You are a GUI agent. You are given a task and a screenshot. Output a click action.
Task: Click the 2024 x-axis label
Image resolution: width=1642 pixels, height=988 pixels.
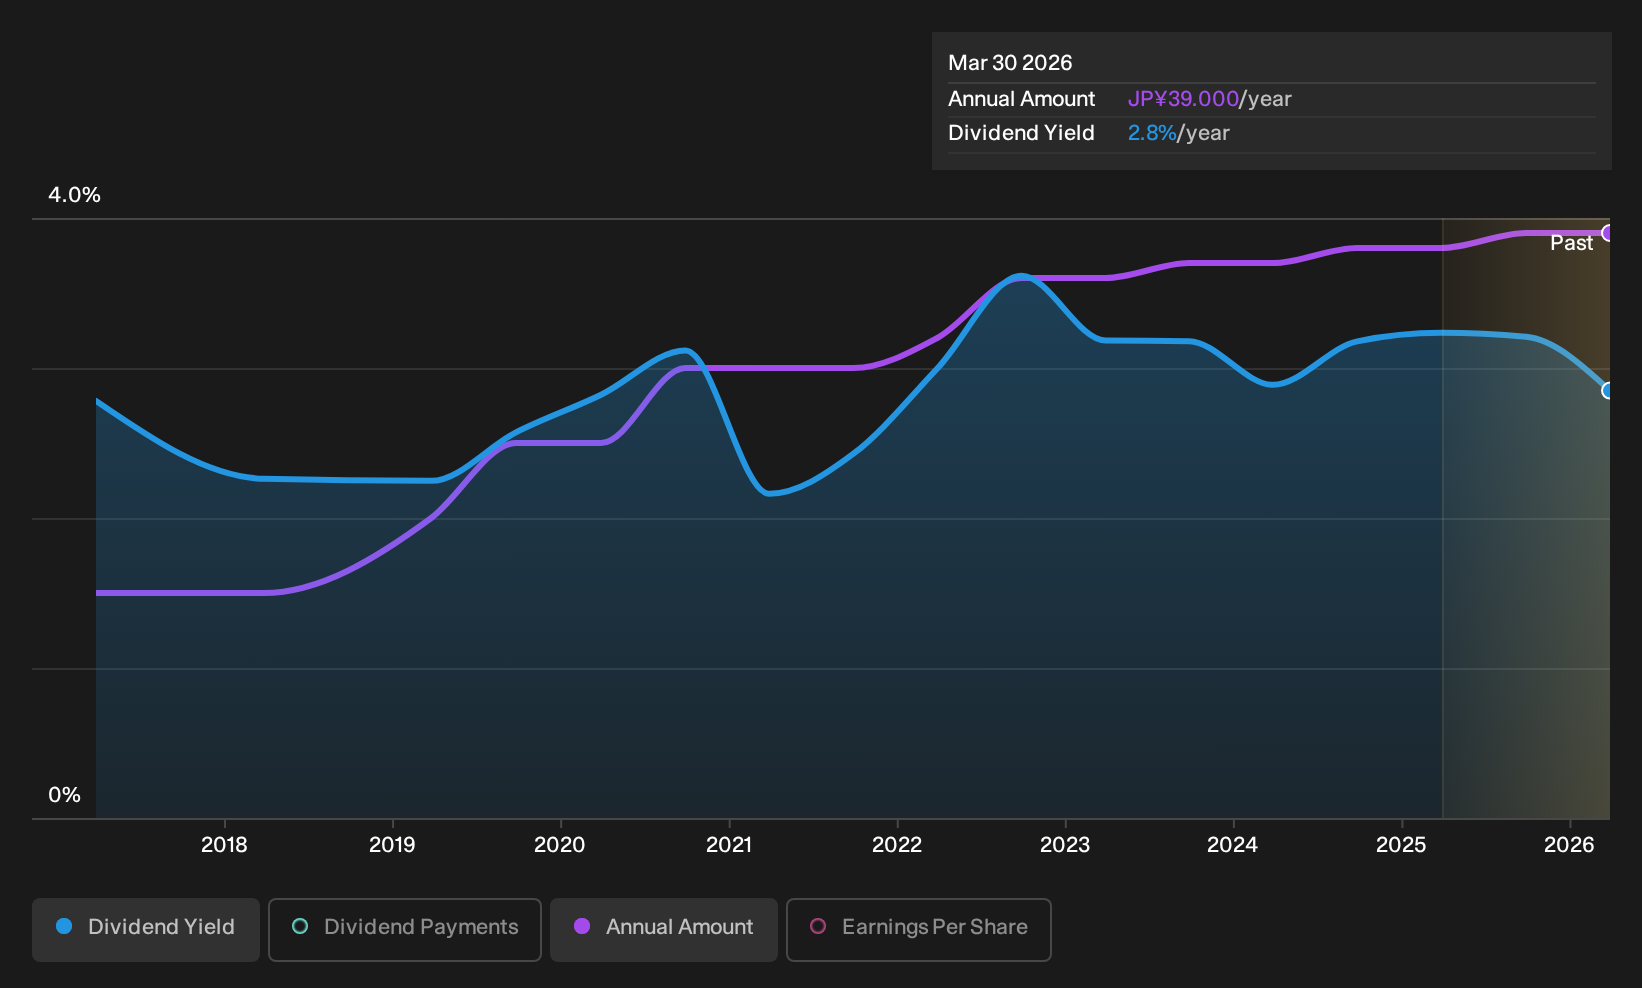point(1232,845)
